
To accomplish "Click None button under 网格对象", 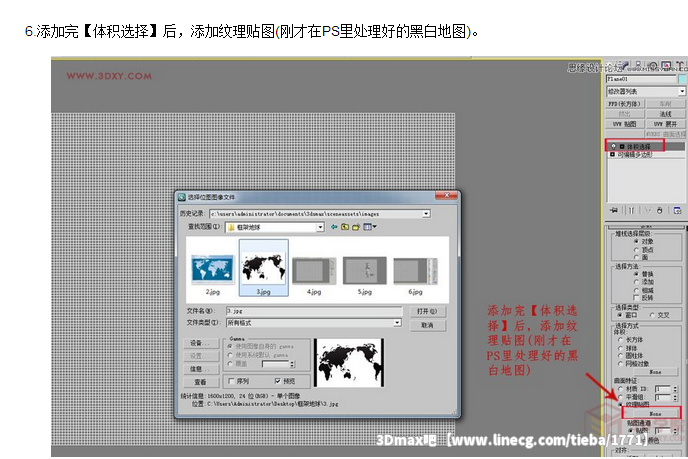I will [x=655, y=372].
